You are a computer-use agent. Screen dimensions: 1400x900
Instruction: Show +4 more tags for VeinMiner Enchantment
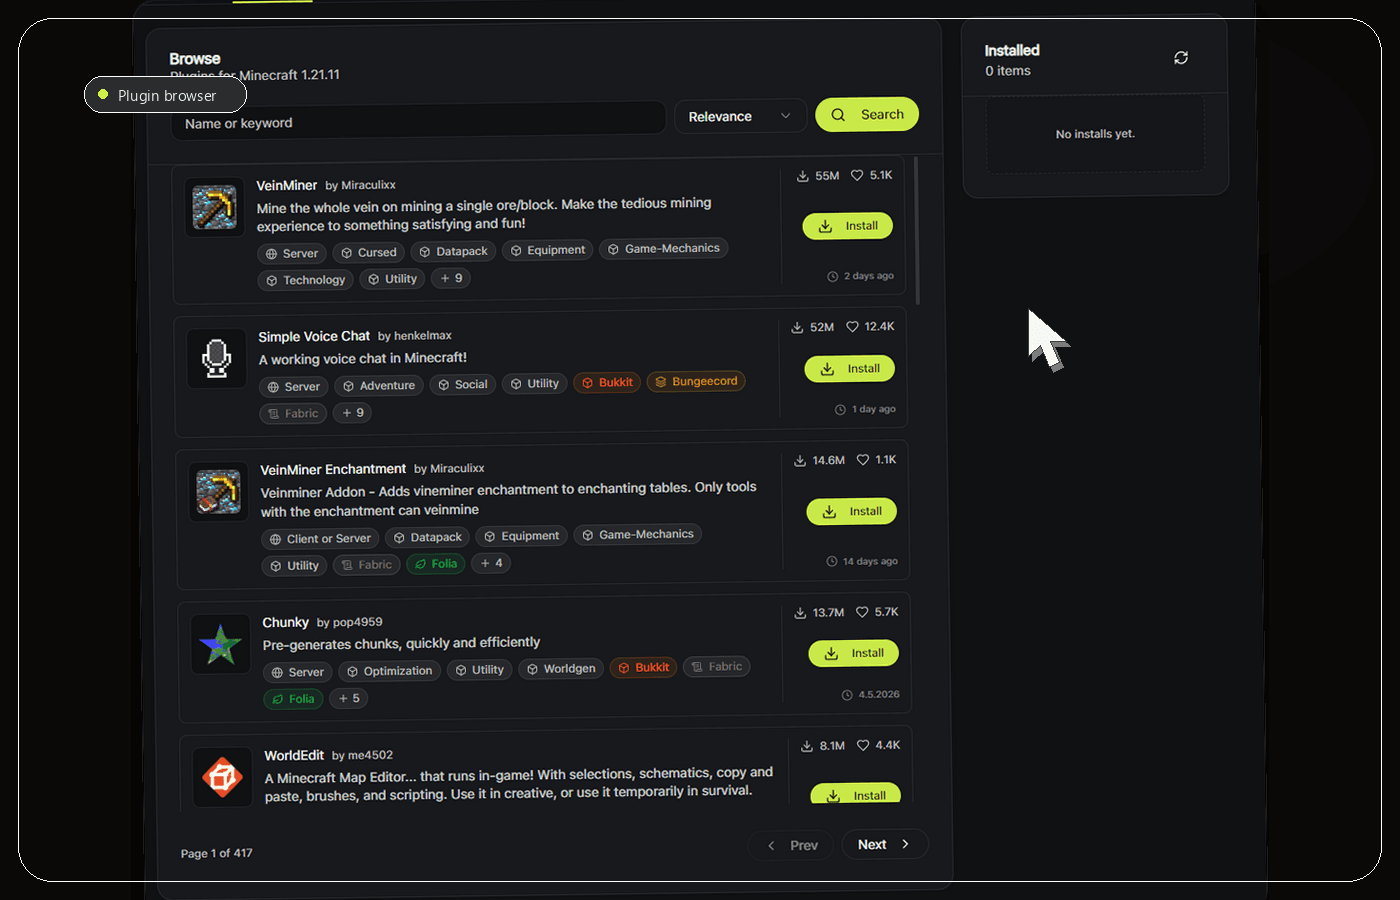coord(491,563)
